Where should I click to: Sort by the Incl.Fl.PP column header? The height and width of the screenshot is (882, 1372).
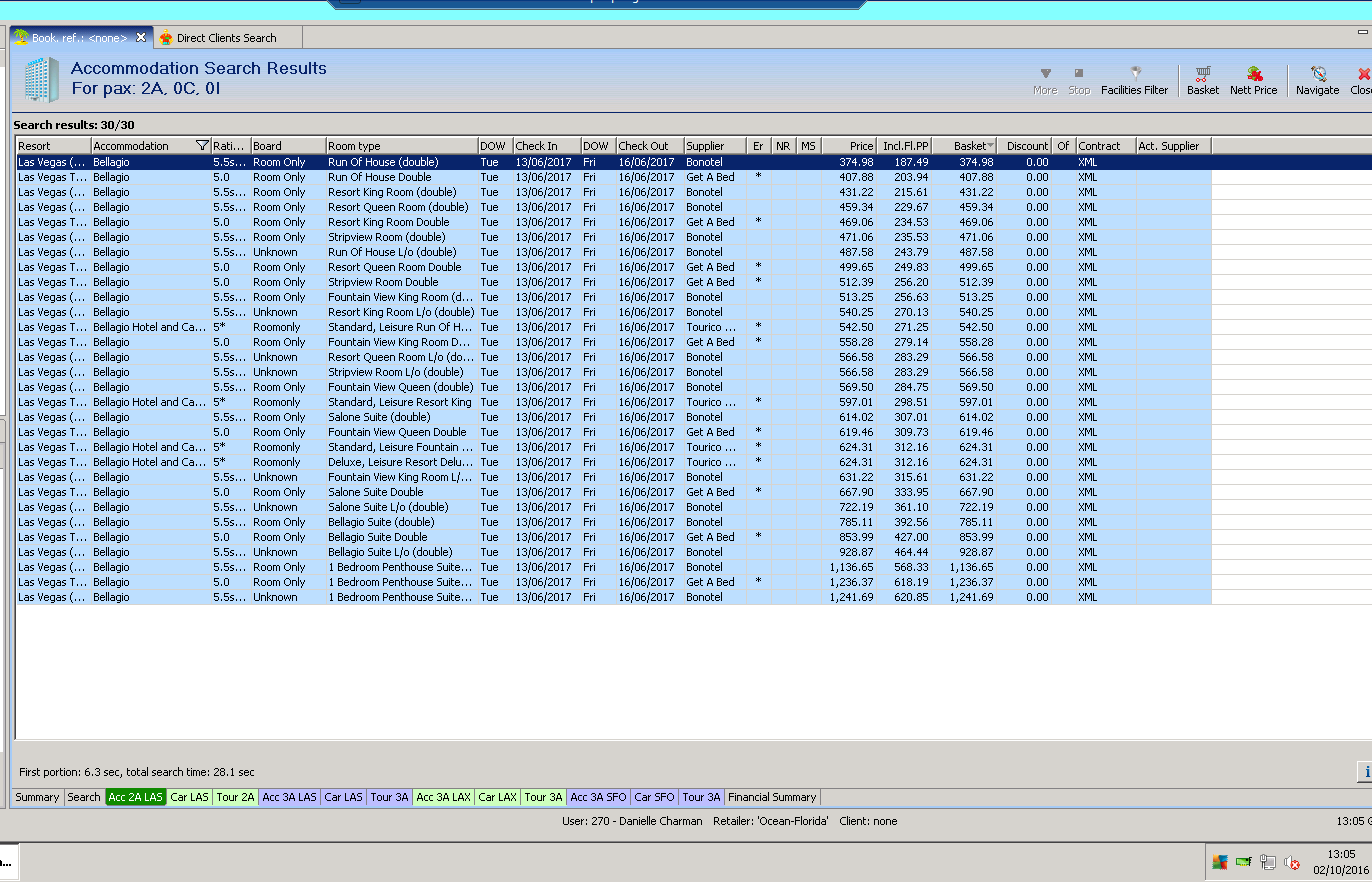905,146
